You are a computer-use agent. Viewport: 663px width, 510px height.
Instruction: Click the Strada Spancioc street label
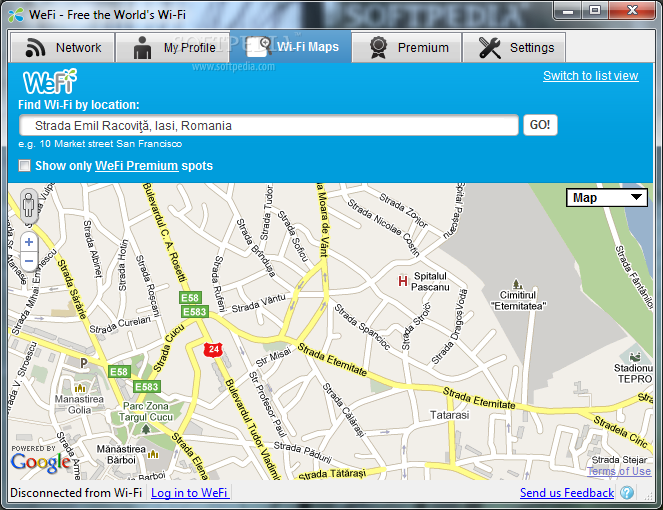[362, 327]
